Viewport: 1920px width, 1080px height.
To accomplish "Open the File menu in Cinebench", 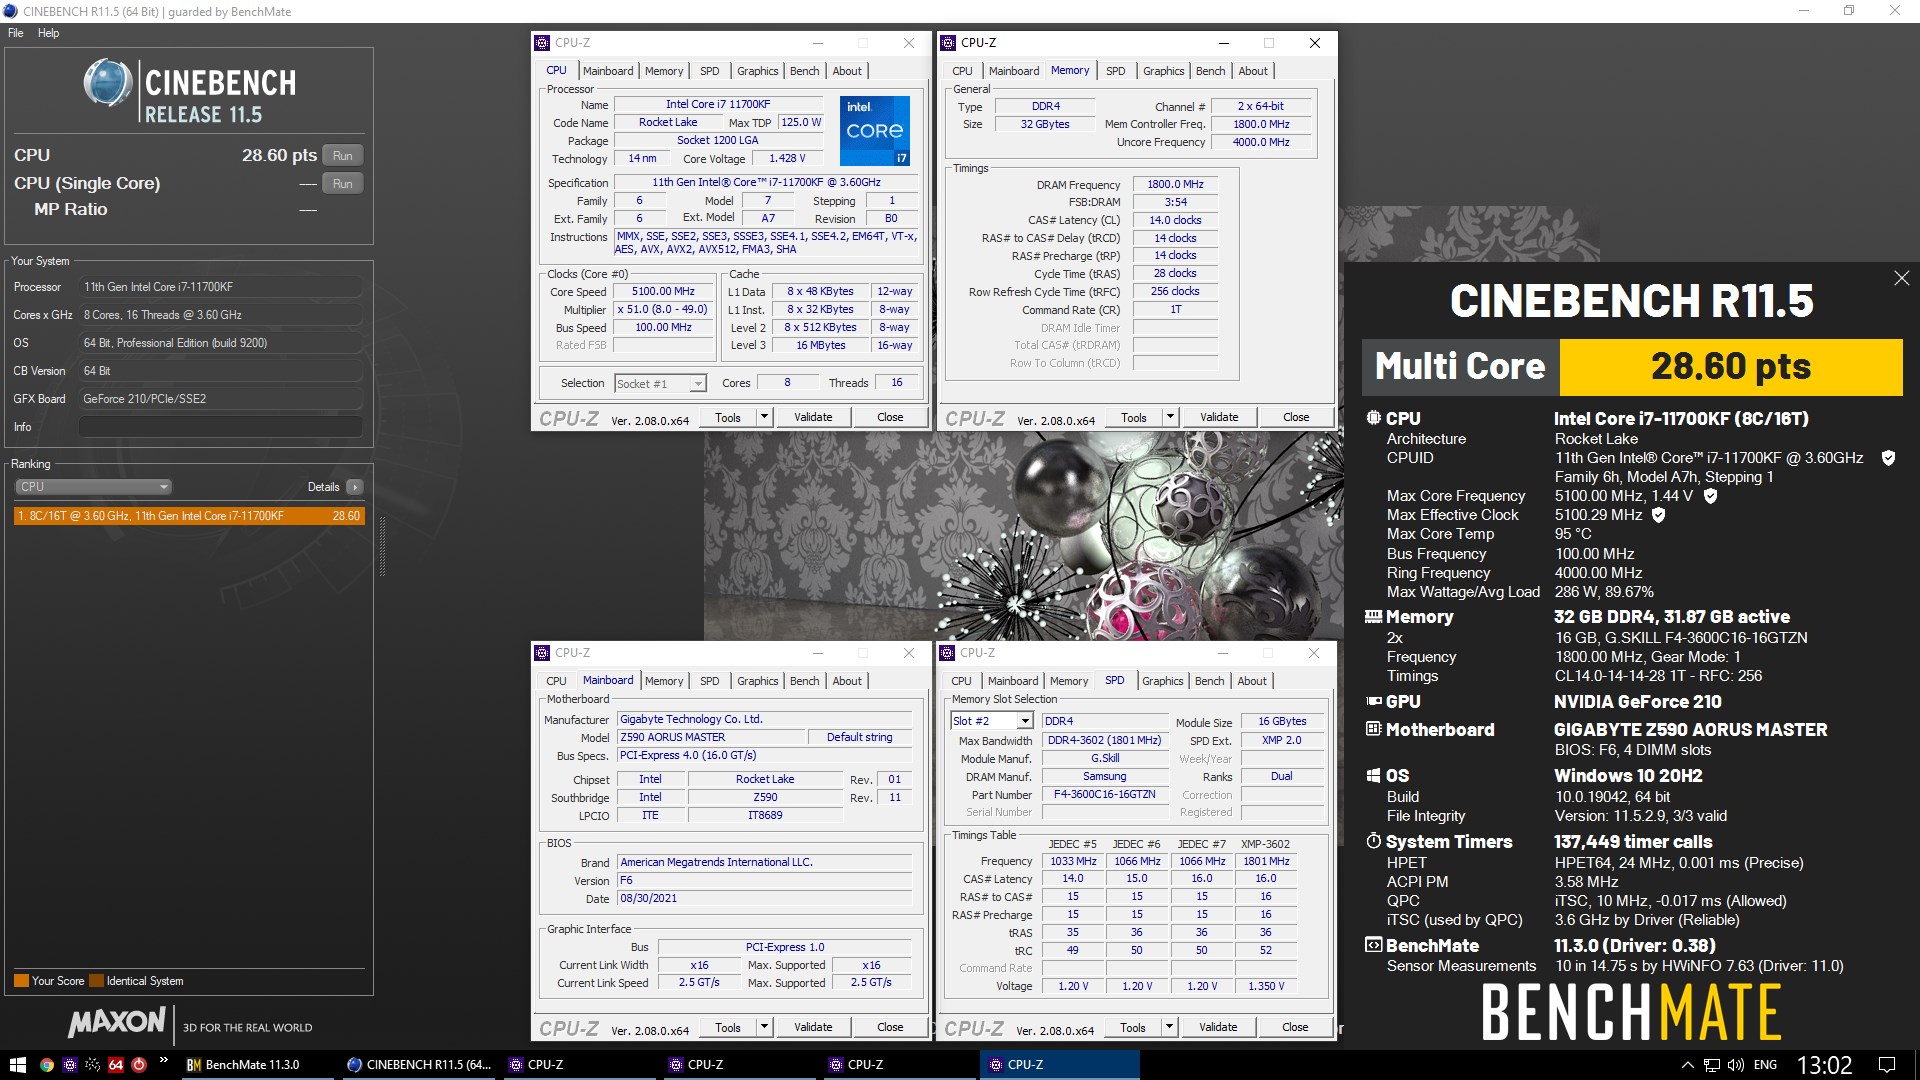I will coord(16,33).
